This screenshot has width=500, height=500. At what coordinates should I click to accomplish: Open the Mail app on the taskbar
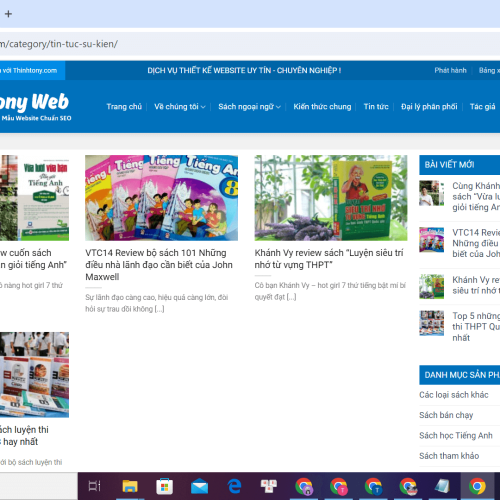click(199, 487)
